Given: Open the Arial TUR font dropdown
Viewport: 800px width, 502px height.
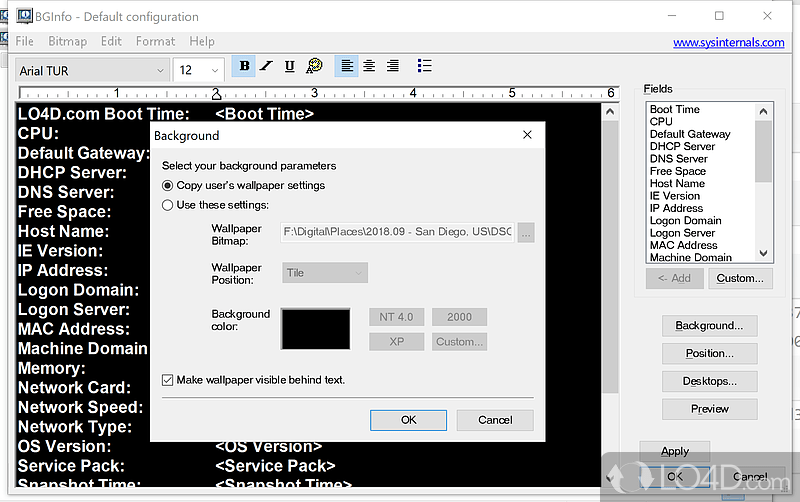Looking at the screenshot, I should point(92,70).
